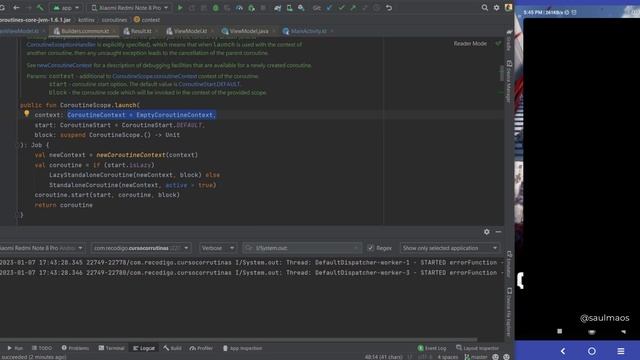Open Show only selected application dropdown
Screen dimensions: 640x360
449,248
